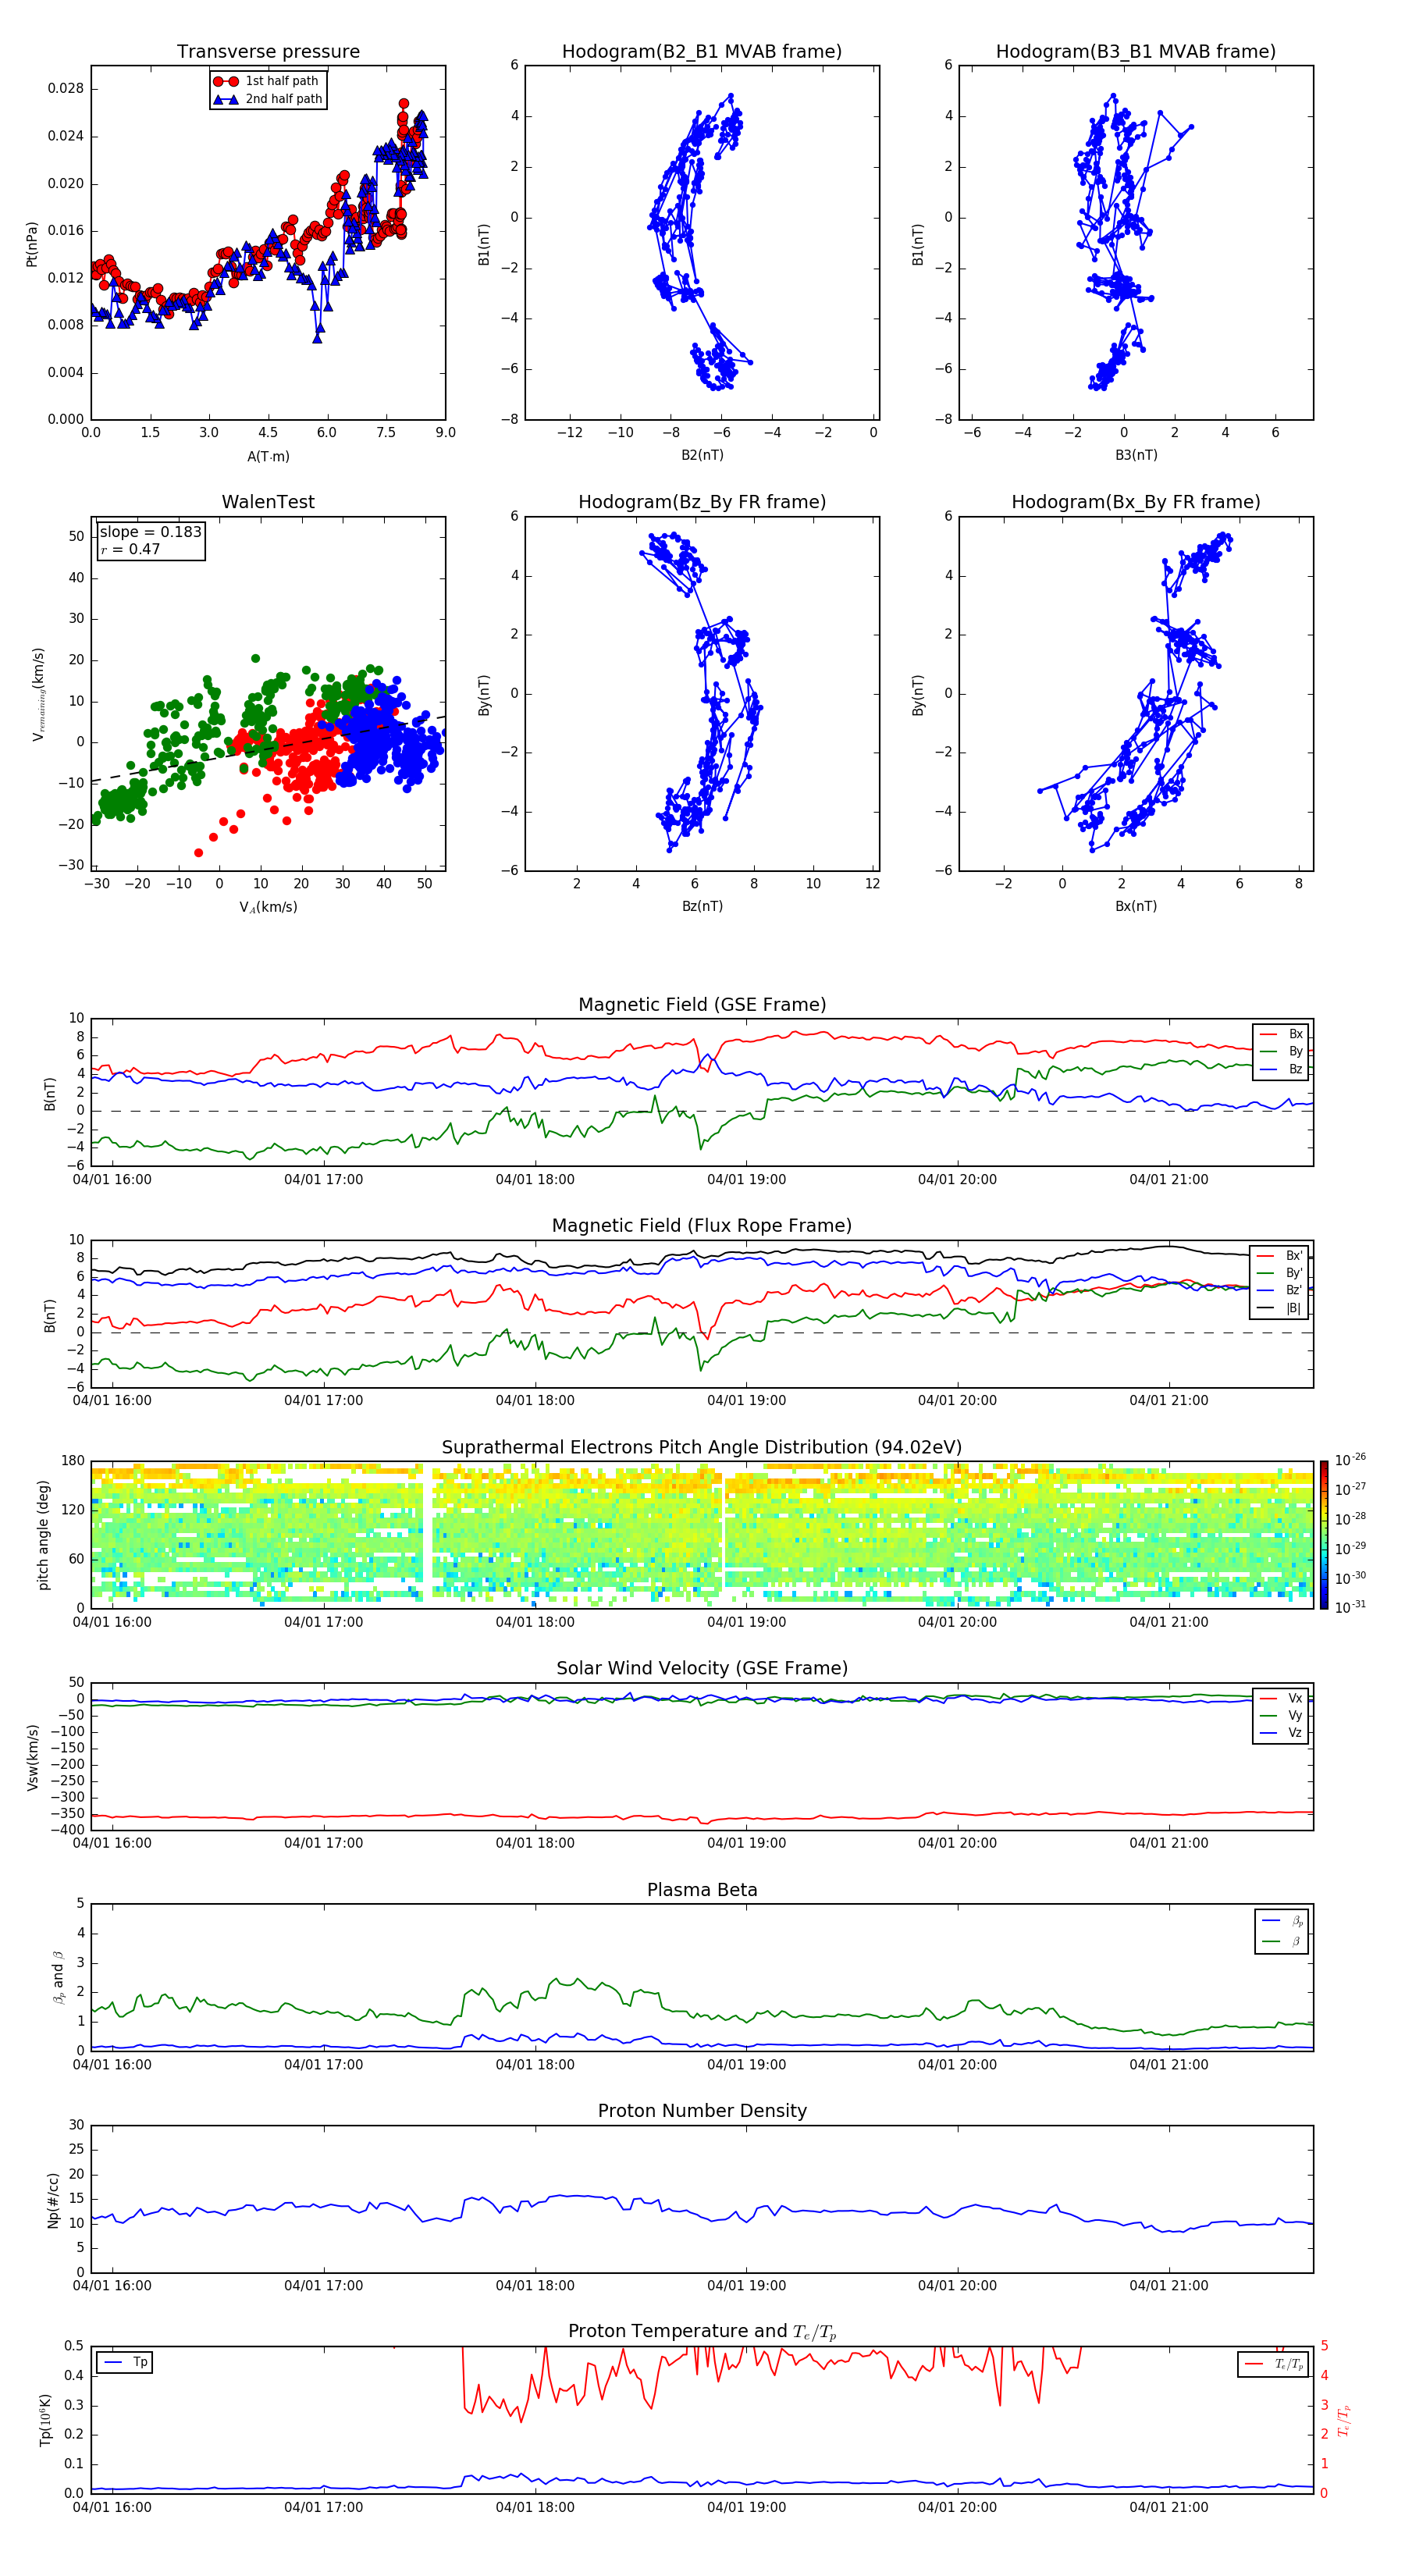This screenshot has width=1405, height=2576.
Task: Click the Suprathermal Electrons Pitch Angle Distribution title
Action: pyautogui.click(x=702, y=1448)
